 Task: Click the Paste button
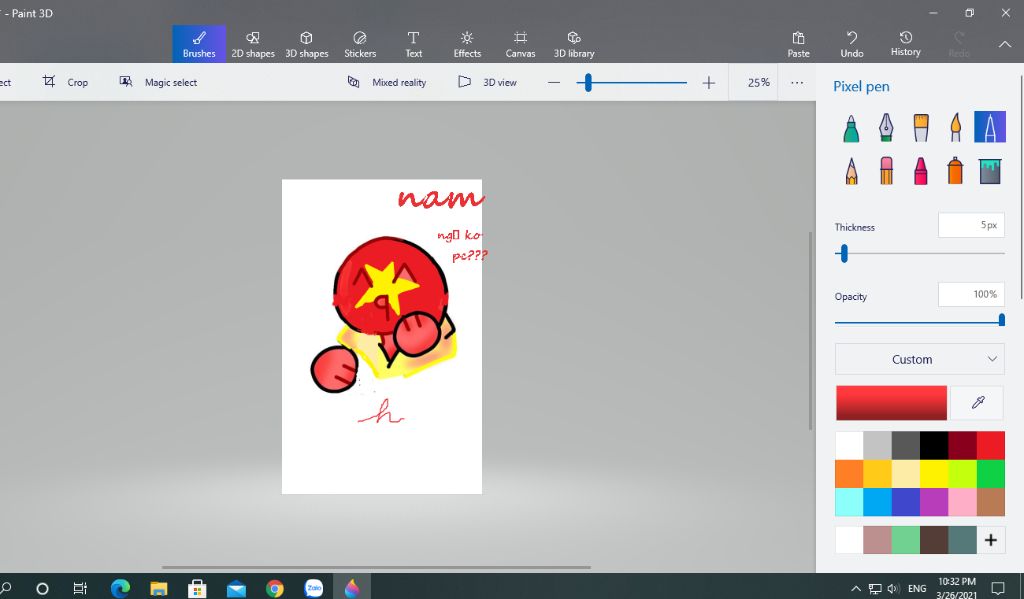[798, 44]
